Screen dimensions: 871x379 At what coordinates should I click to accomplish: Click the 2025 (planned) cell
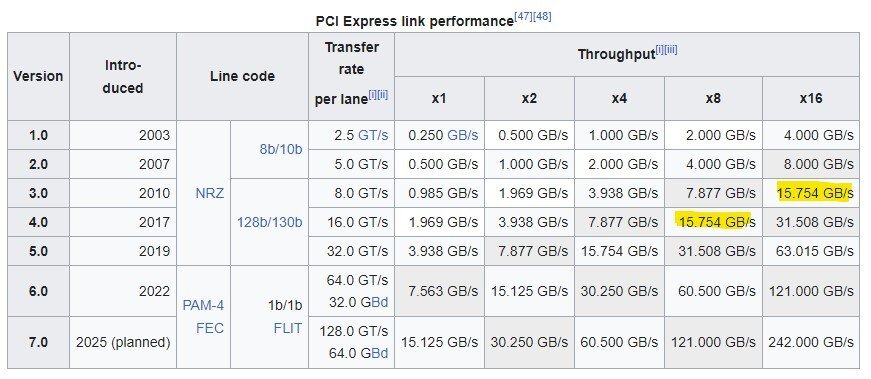(123, 342)
